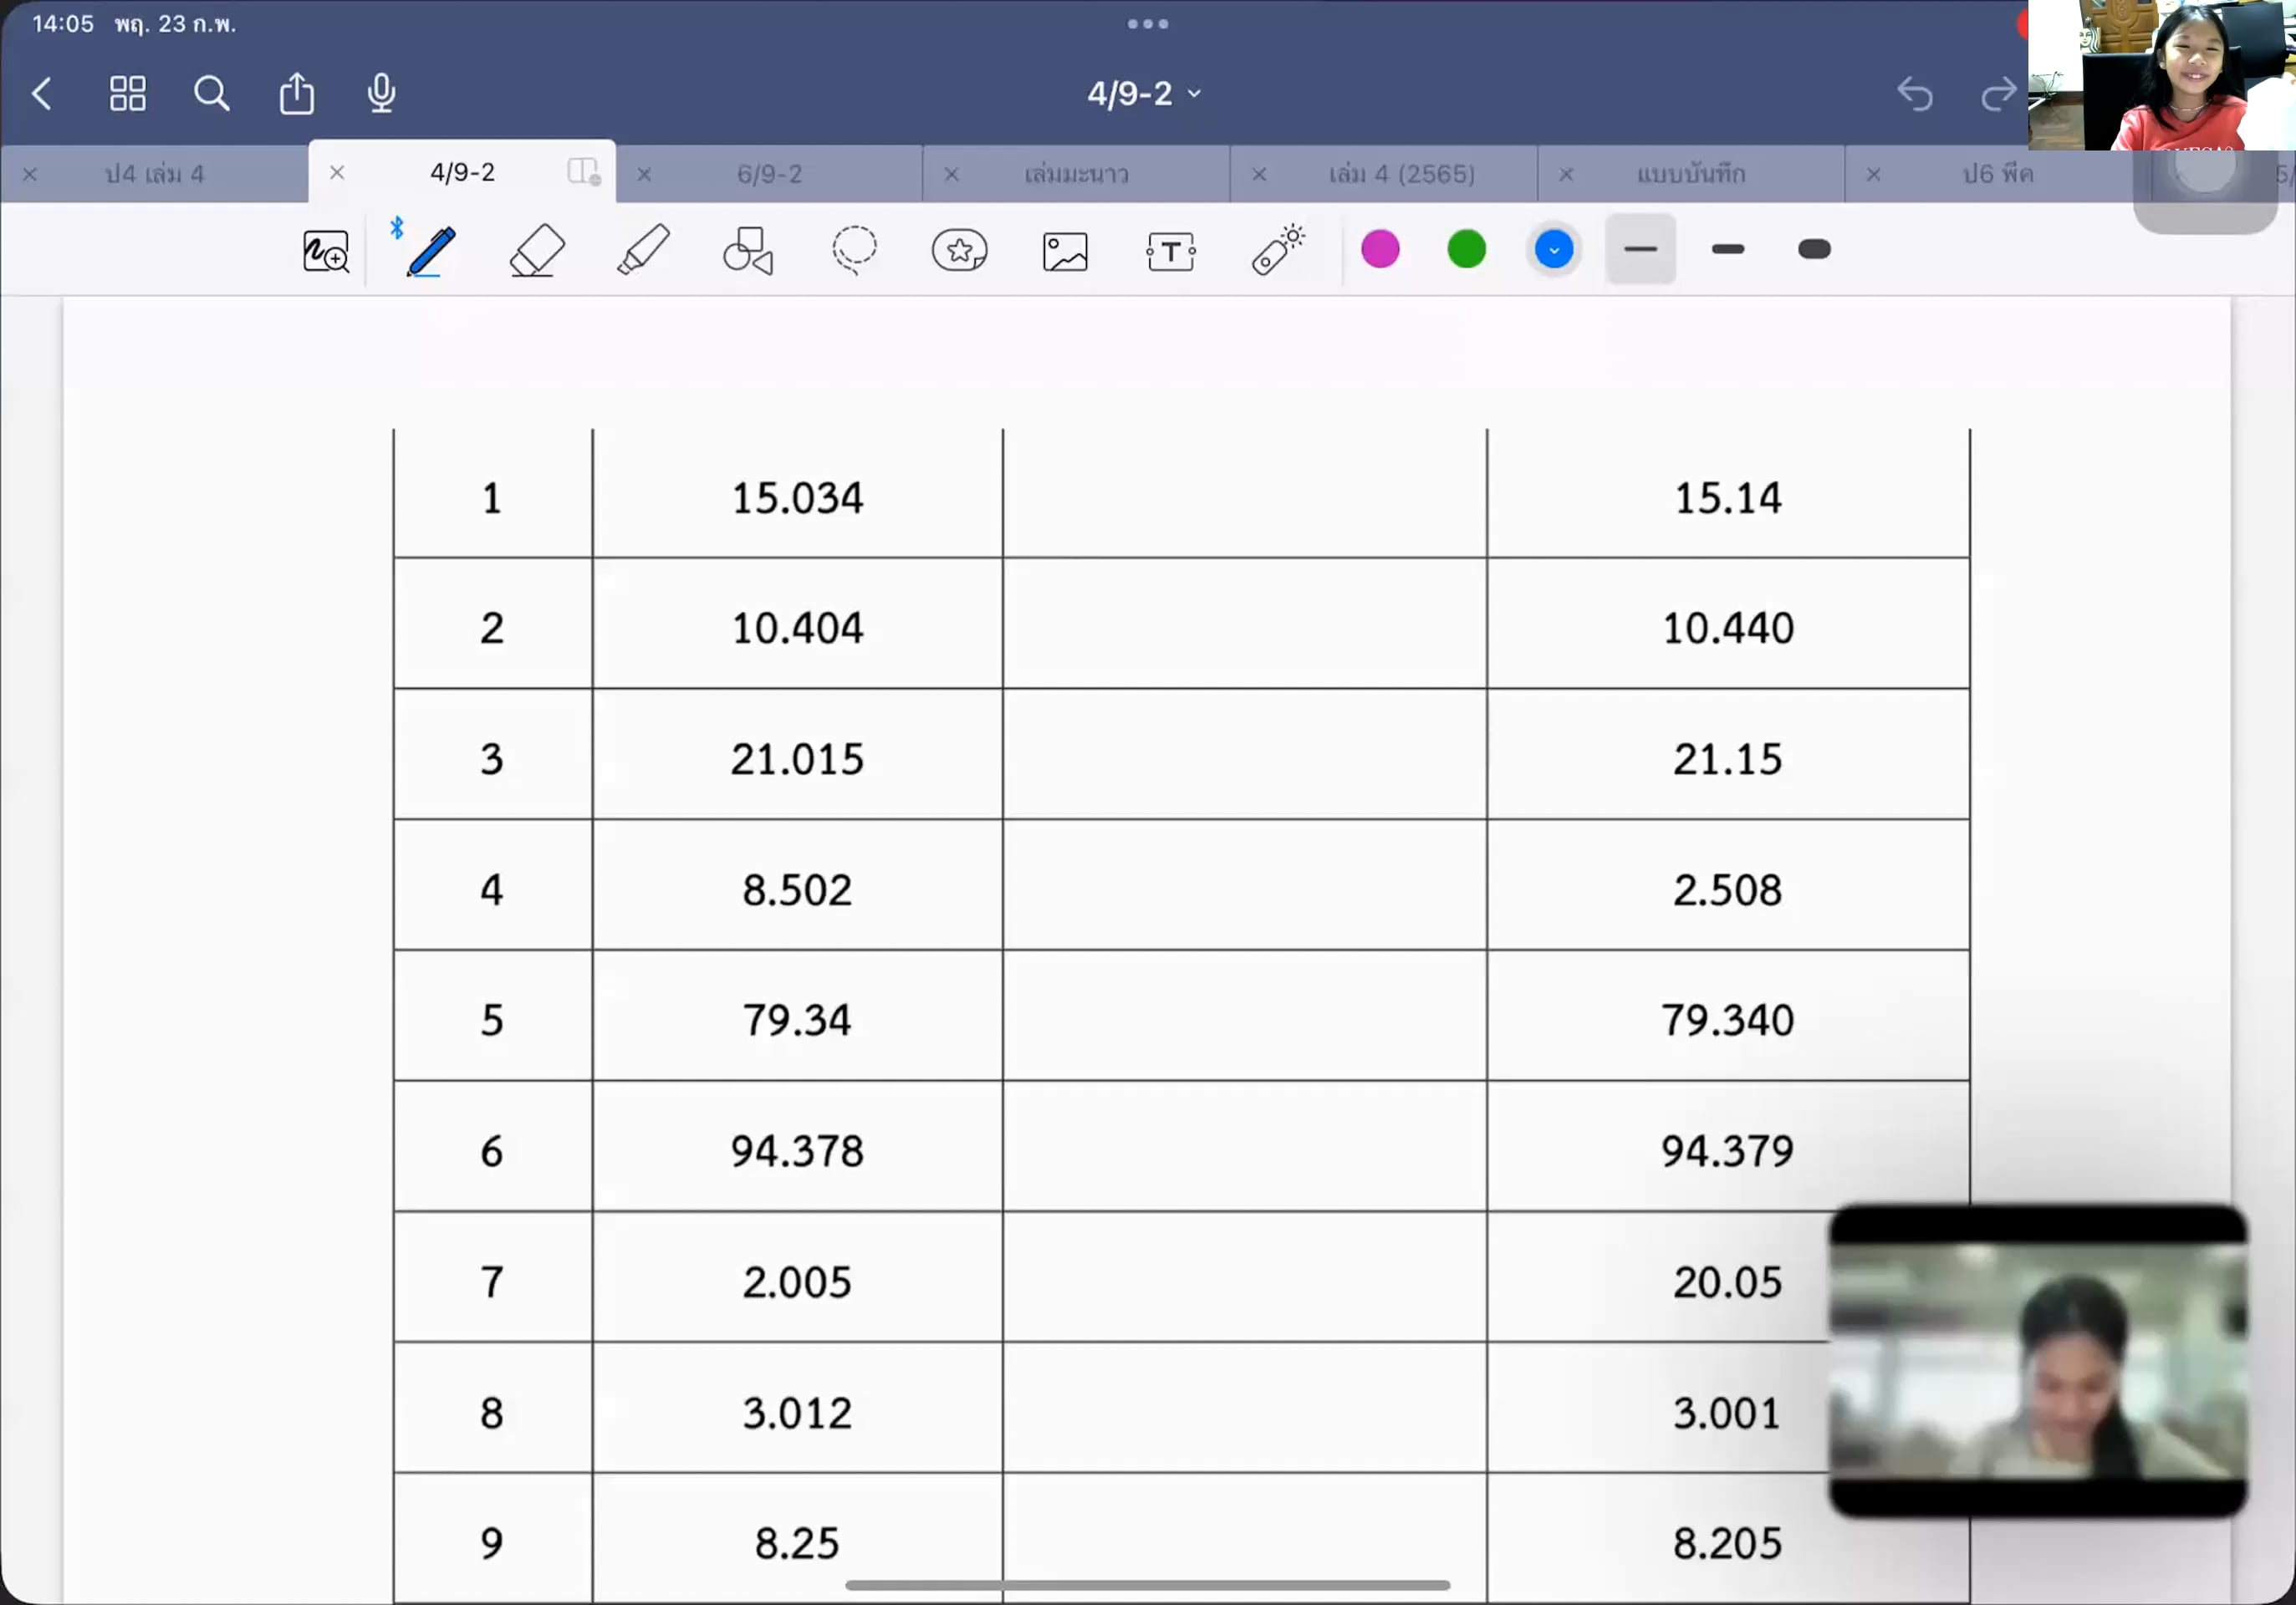The width and height of the screenshot is (2296, 1605).
Task: Tap the back arrow button
Action: [42, 94]
